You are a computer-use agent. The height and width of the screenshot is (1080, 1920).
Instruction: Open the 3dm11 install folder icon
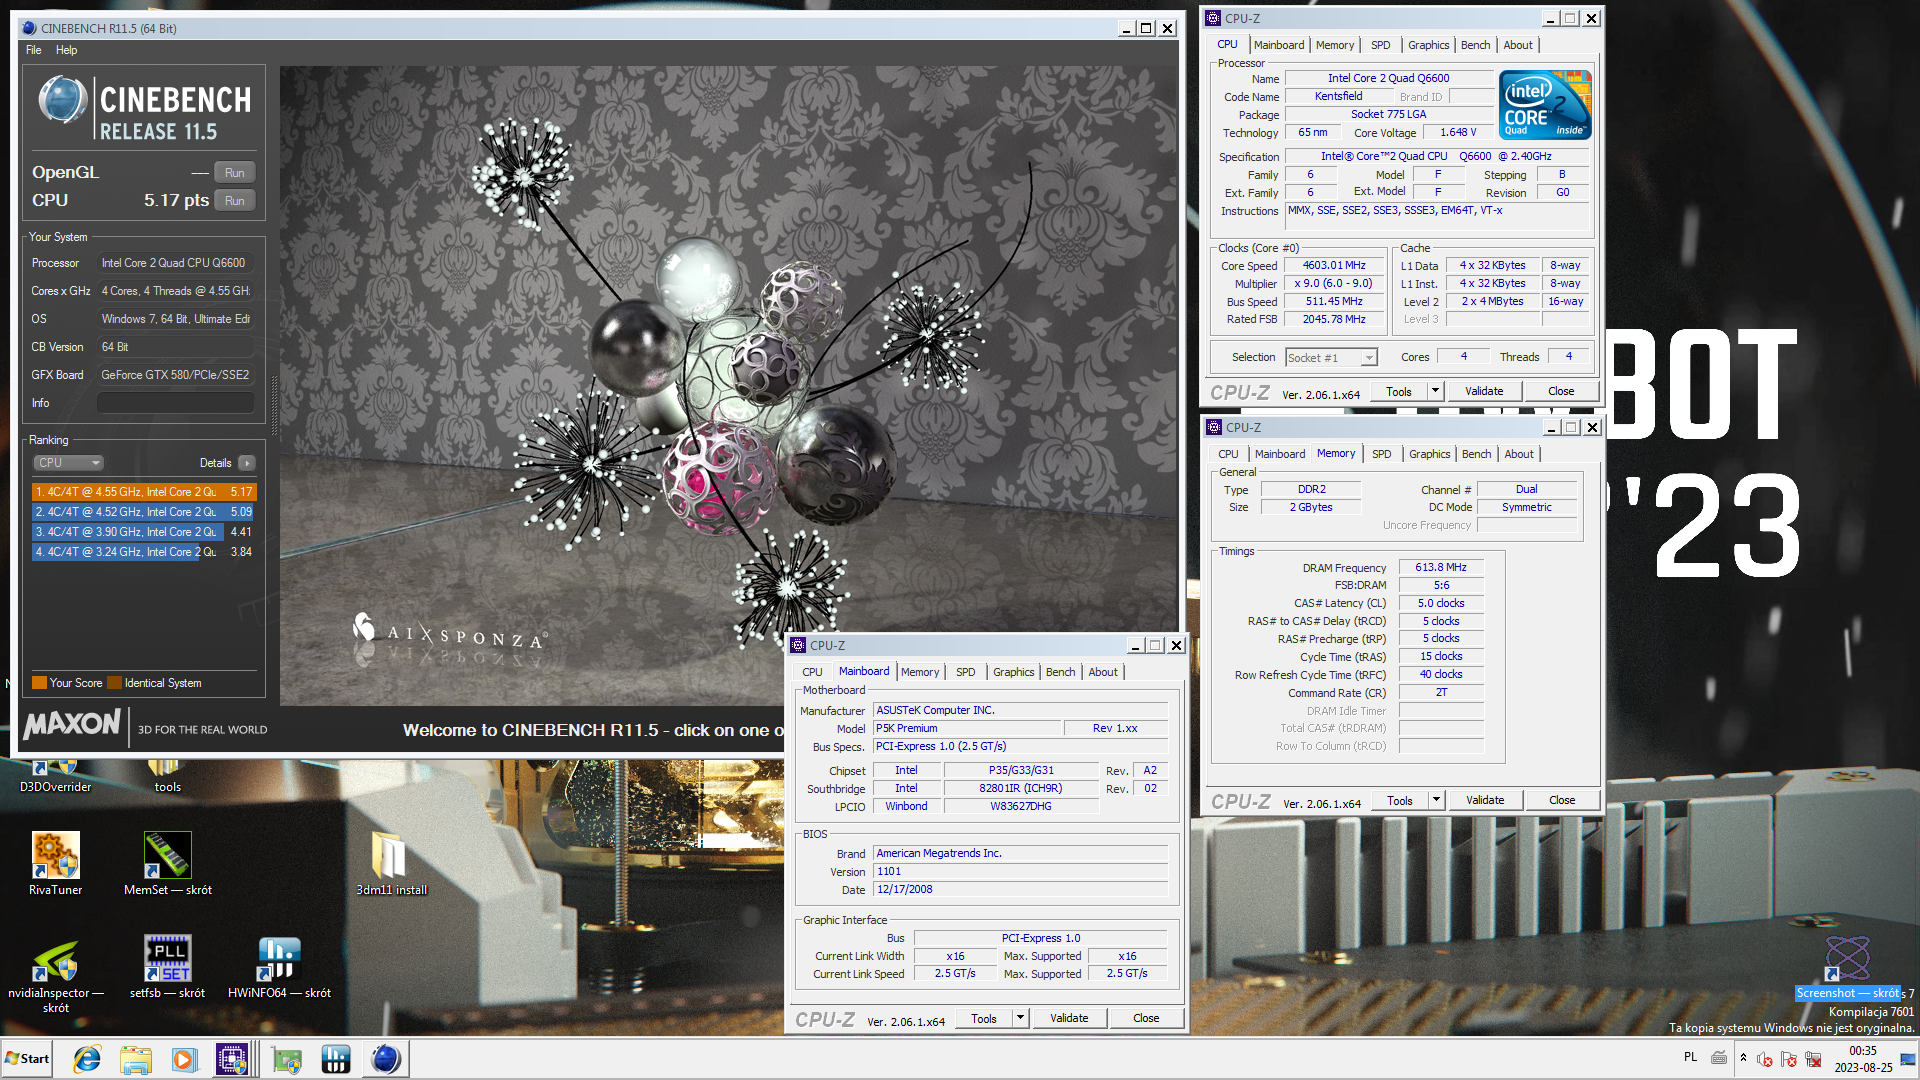tap(391, 864)
